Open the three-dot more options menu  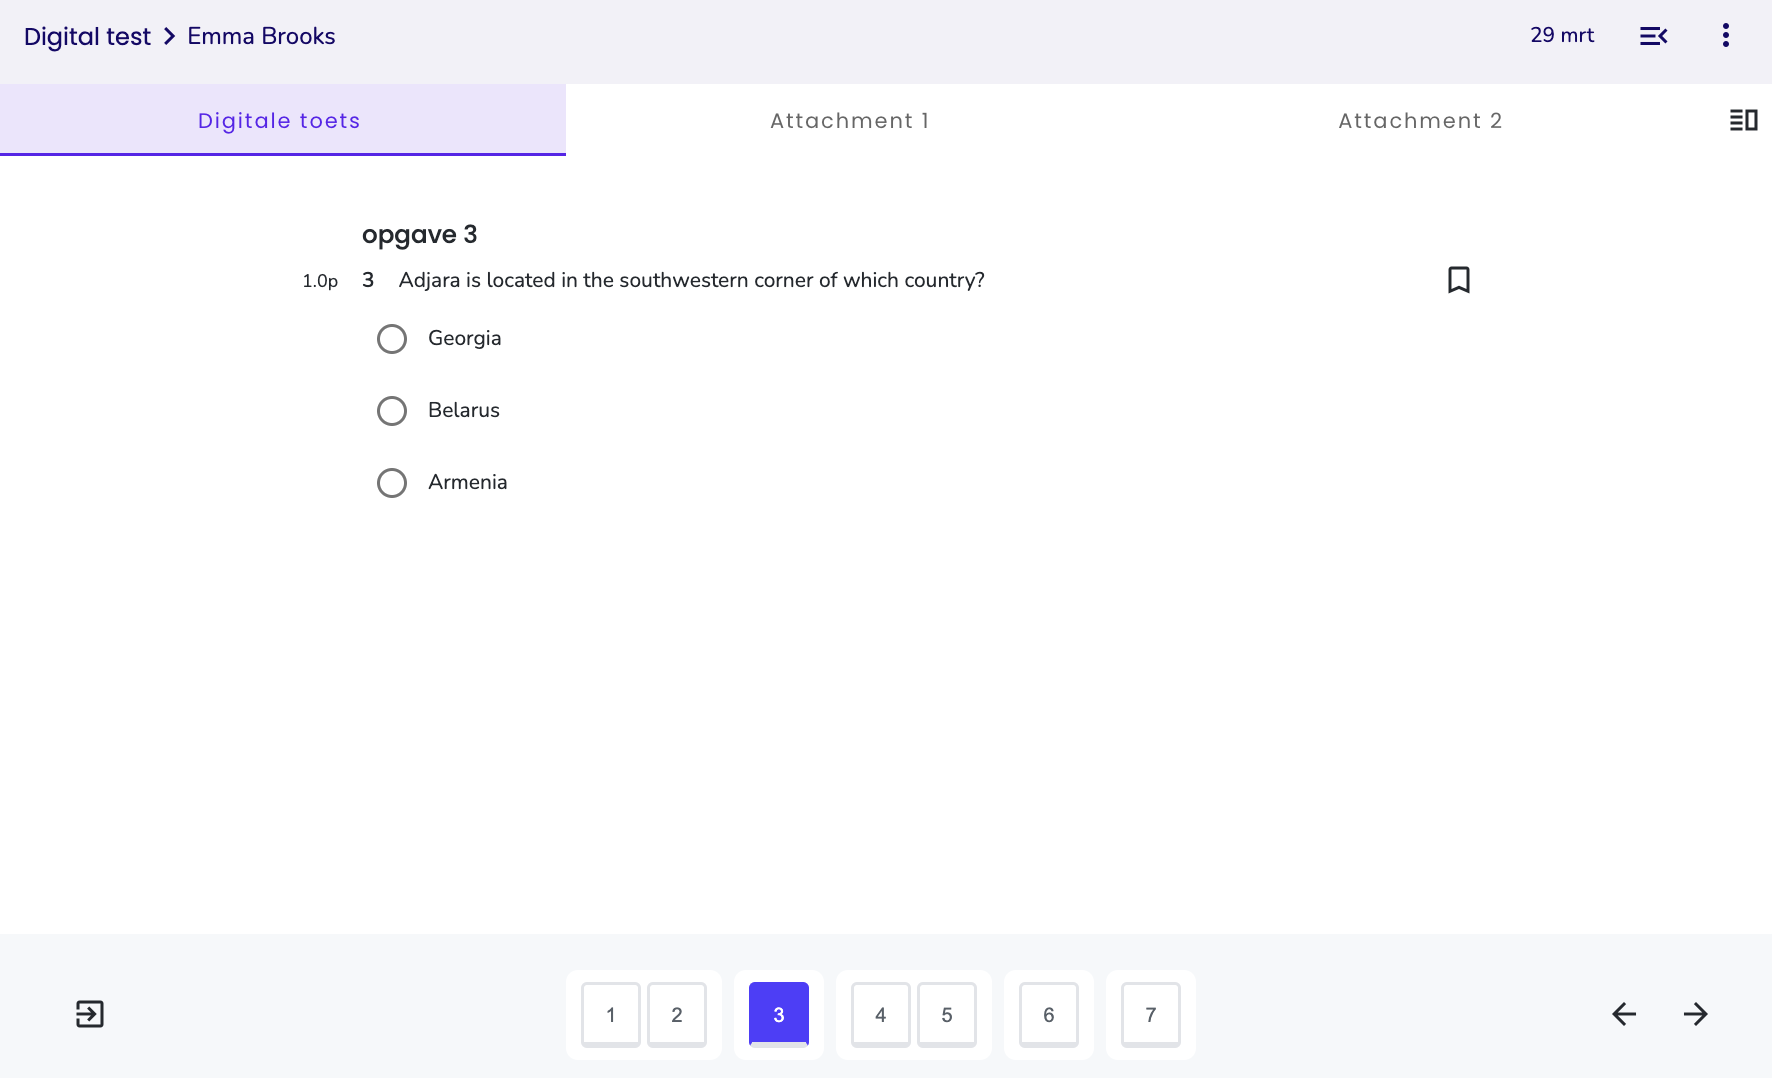point(1726,35)
